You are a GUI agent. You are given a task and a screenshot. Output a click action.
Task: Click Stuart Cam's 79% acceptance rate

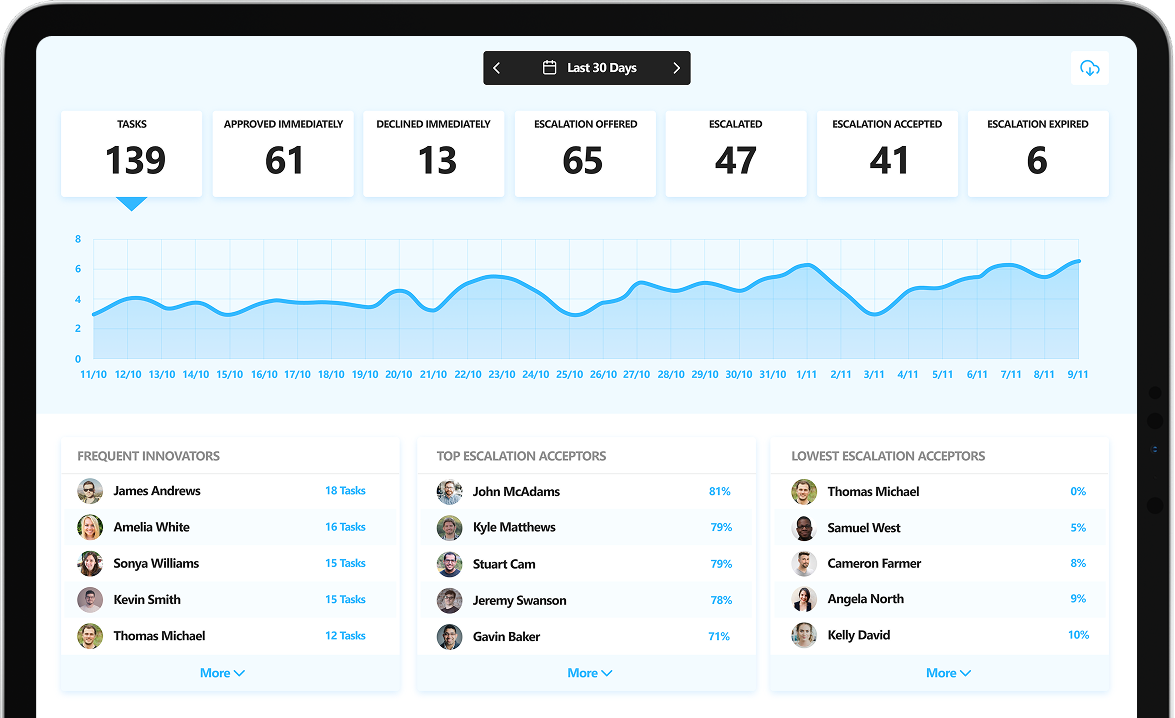click(x=721, y=564)
